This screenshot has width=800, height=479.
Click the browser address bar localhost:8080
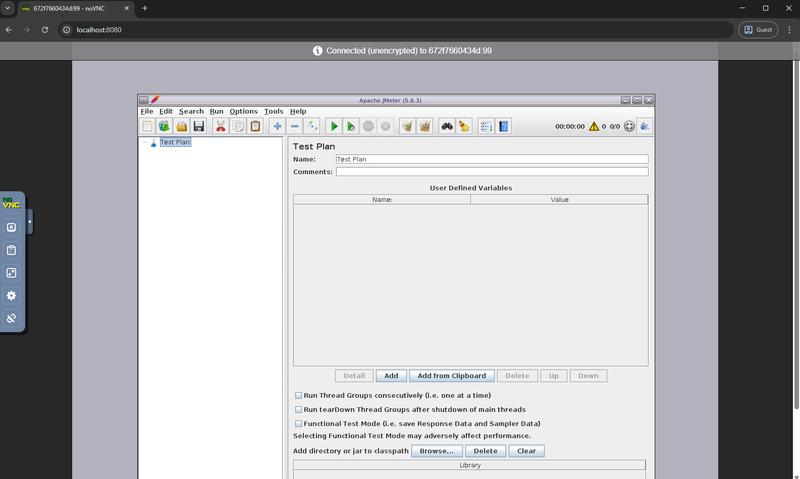[396, 30]
